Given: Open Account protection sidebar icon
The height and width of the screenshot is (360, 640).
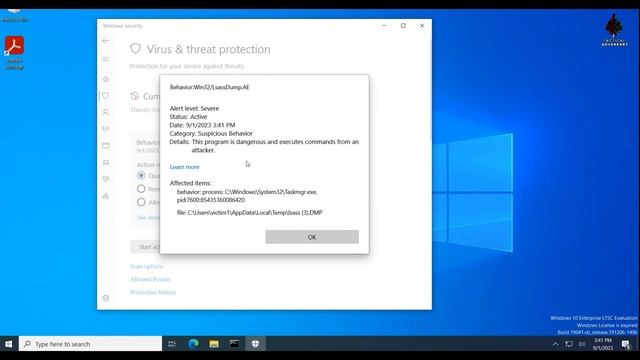Looking at the screenshot, I should 106,112.
